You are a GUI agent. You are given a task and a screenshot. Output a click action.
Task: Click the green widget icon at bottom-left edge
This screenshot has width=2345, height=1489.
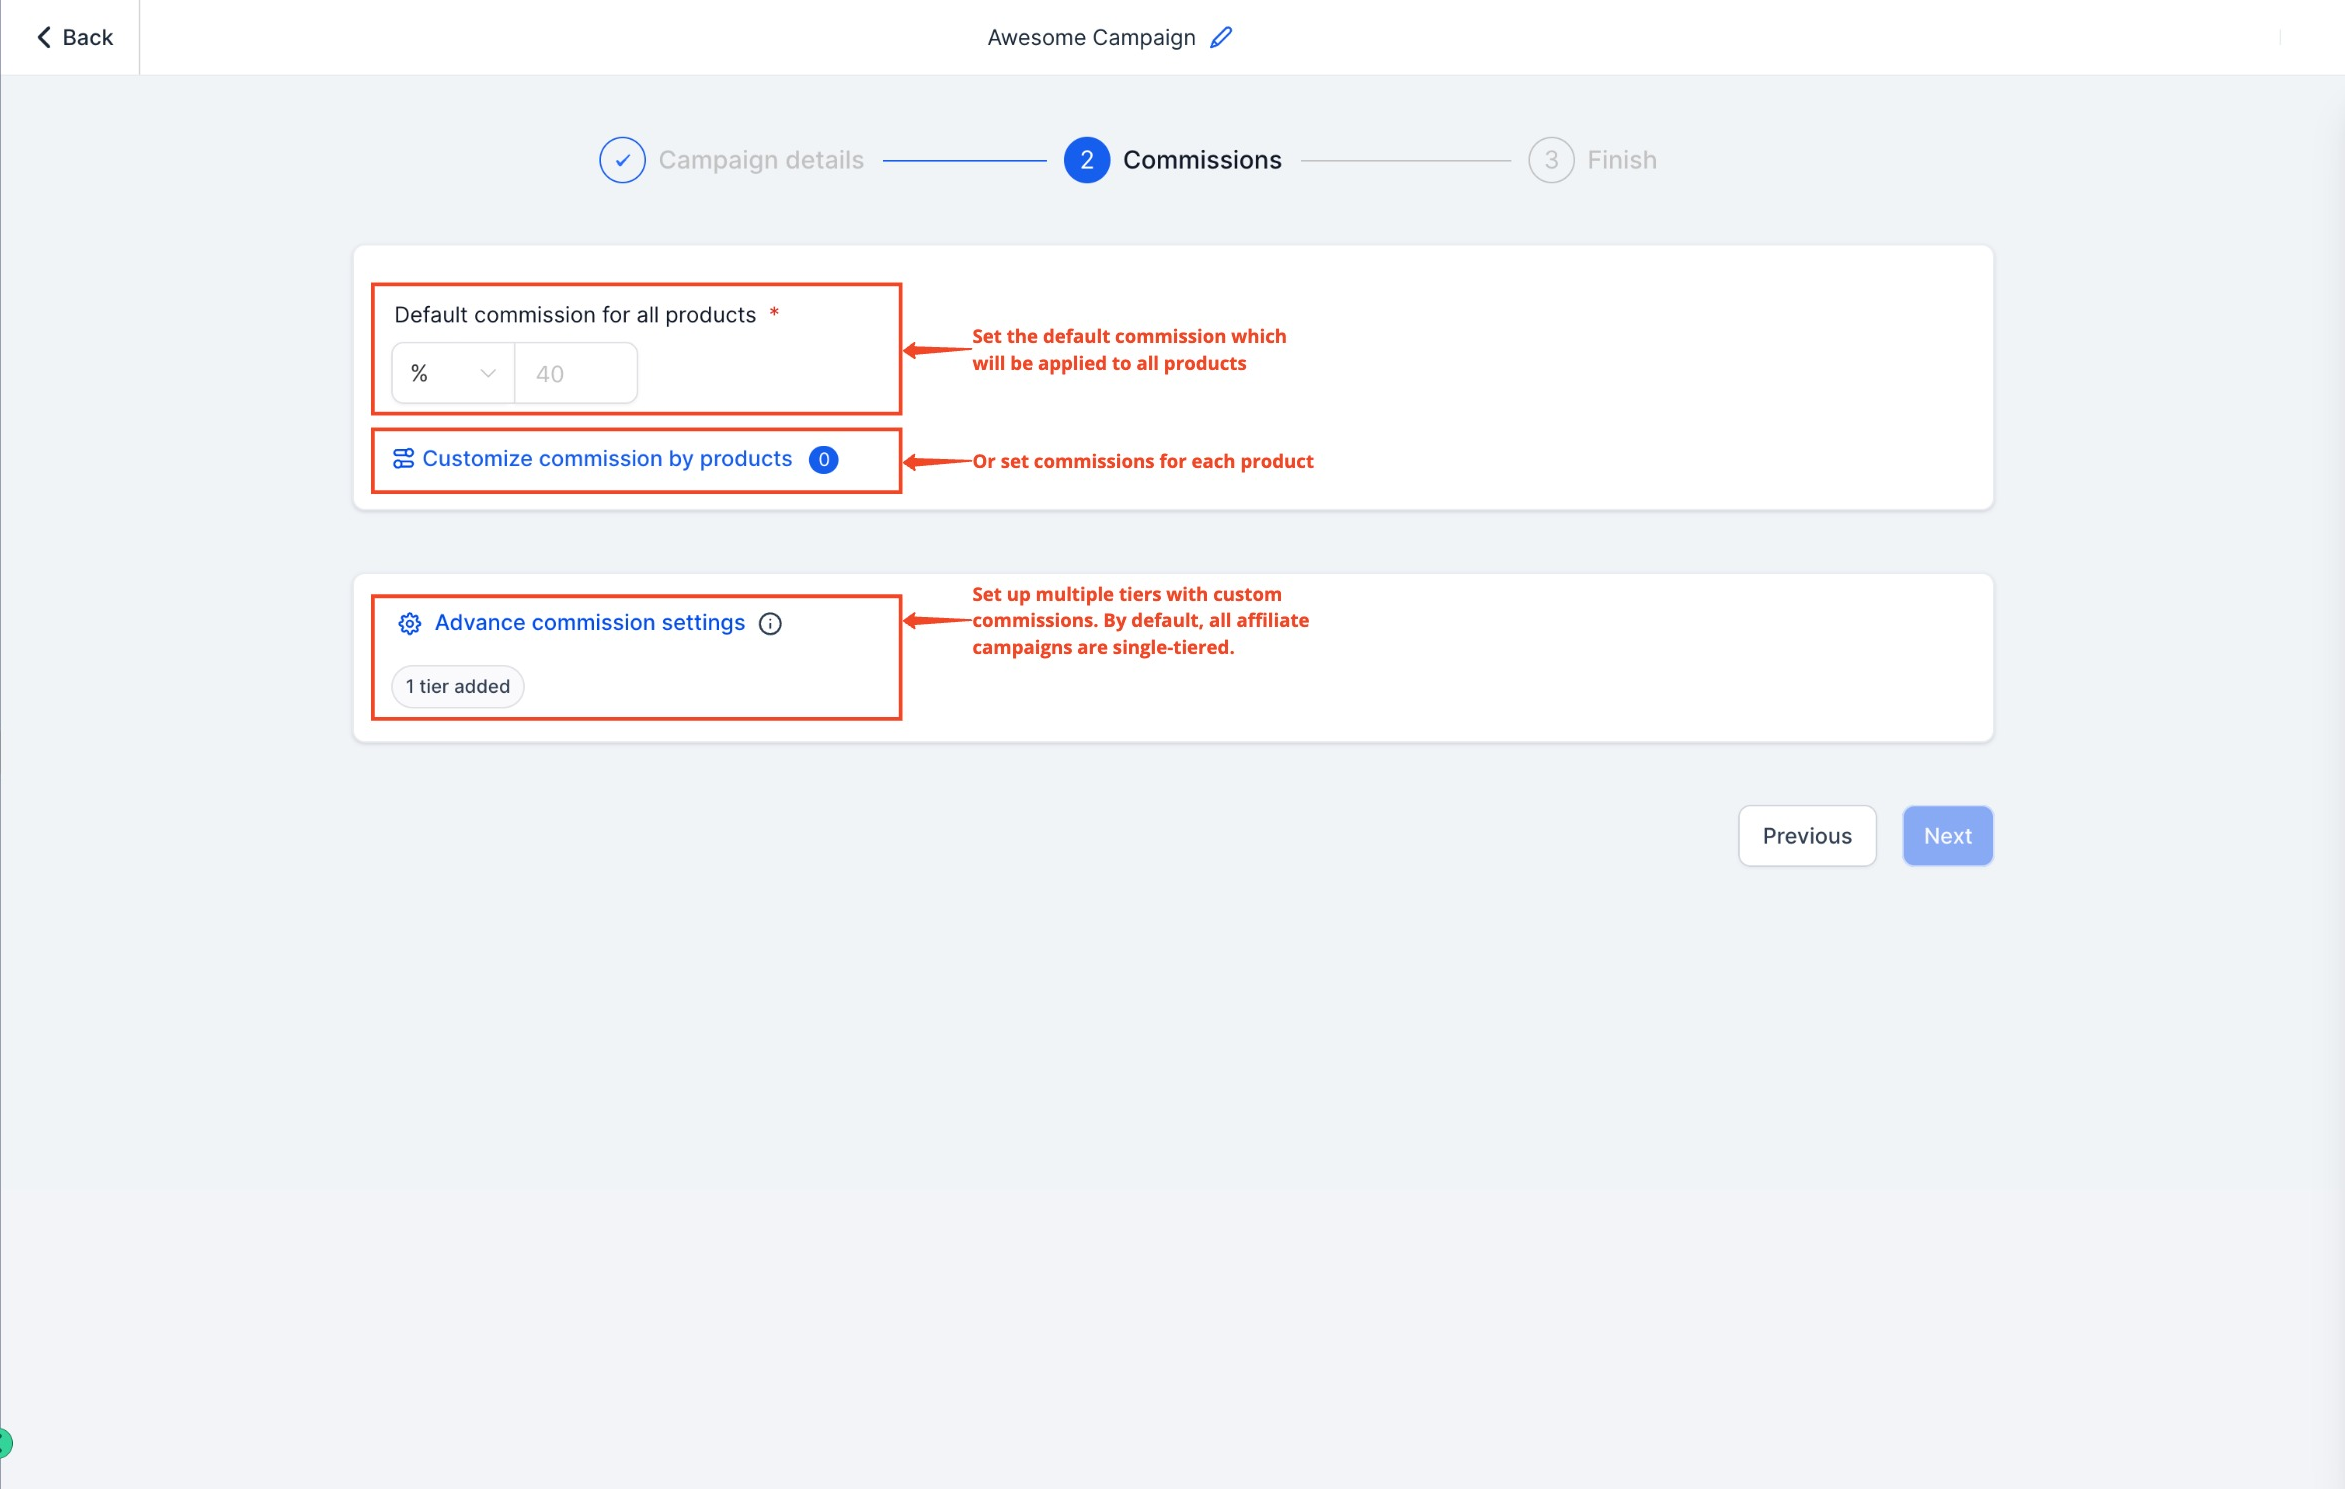coord(5,1443)
